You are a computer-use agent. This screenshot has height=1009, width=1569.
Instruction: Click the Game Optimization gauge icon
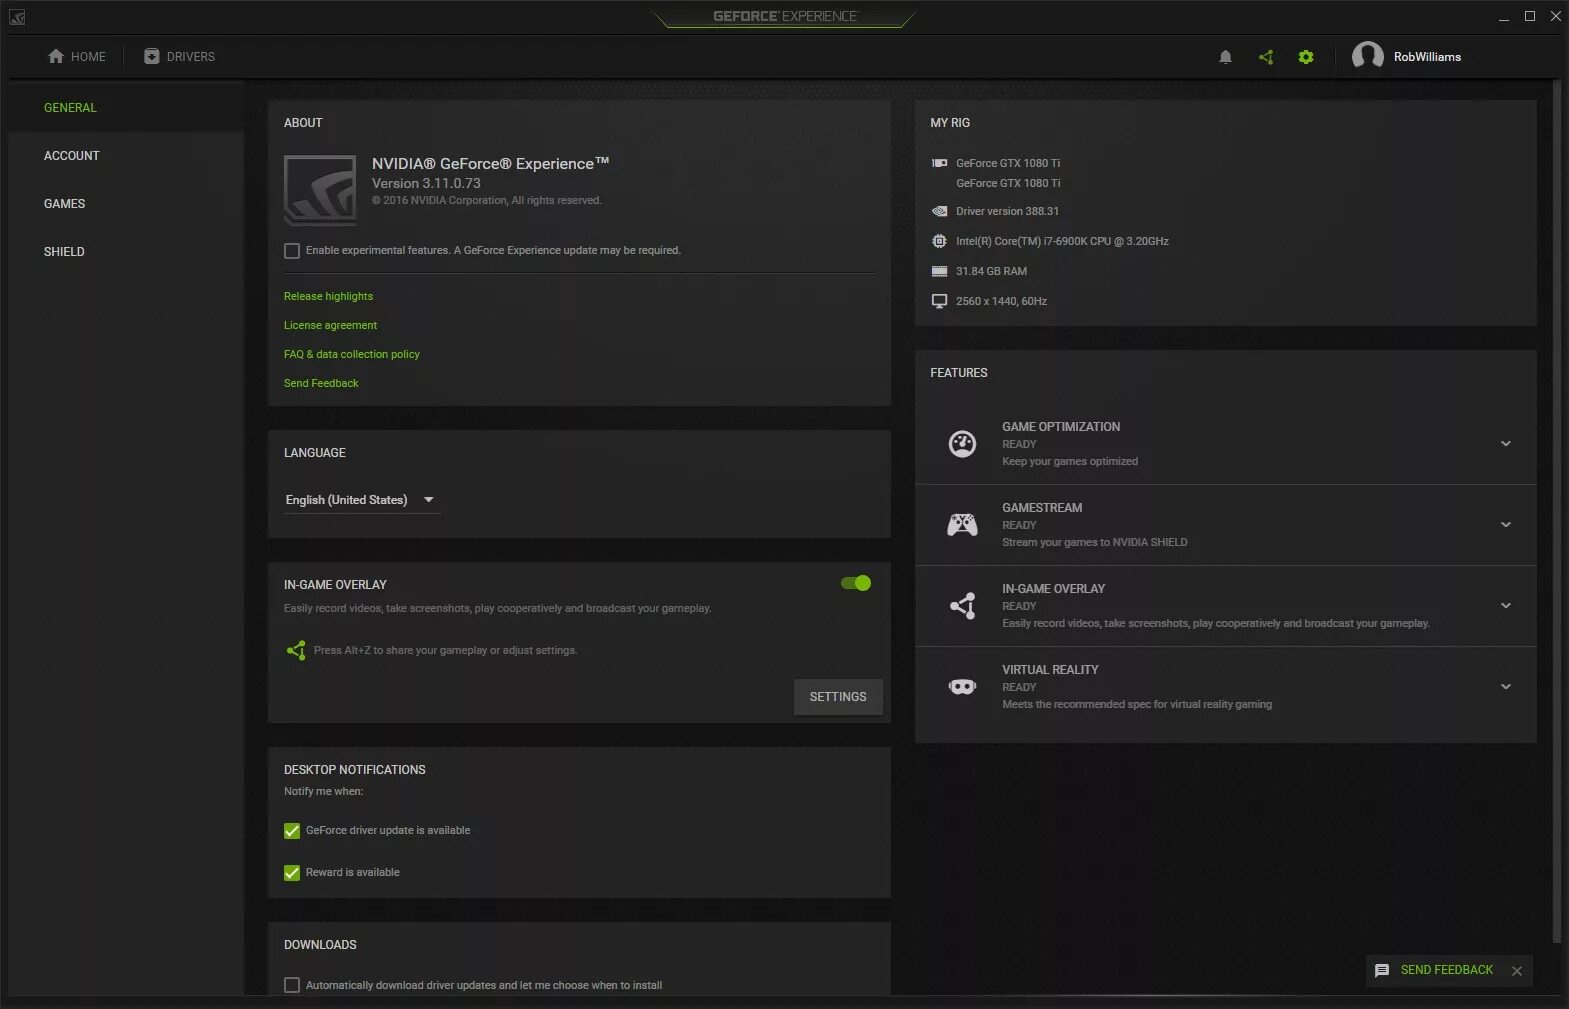click(962, 443)
